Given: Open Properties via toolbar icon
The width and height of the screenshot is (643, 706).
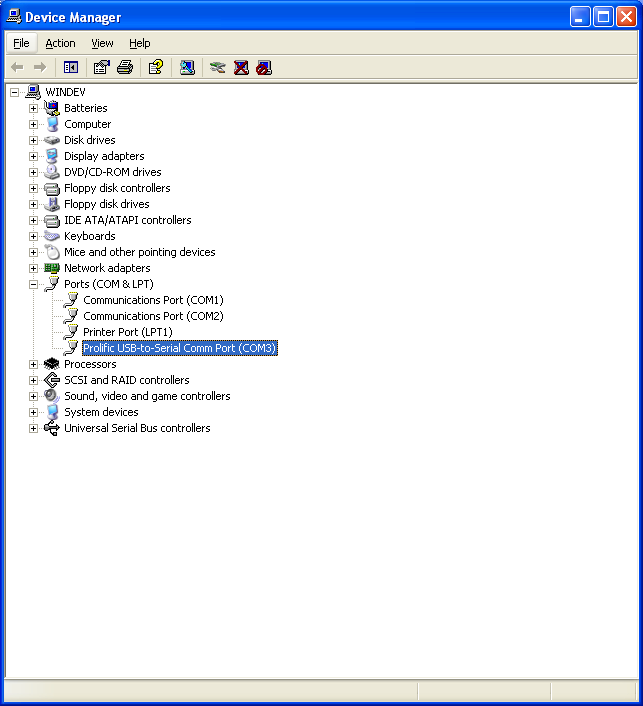Looking at the screenshot, I should pyautogui.click(x=101, y=68).
